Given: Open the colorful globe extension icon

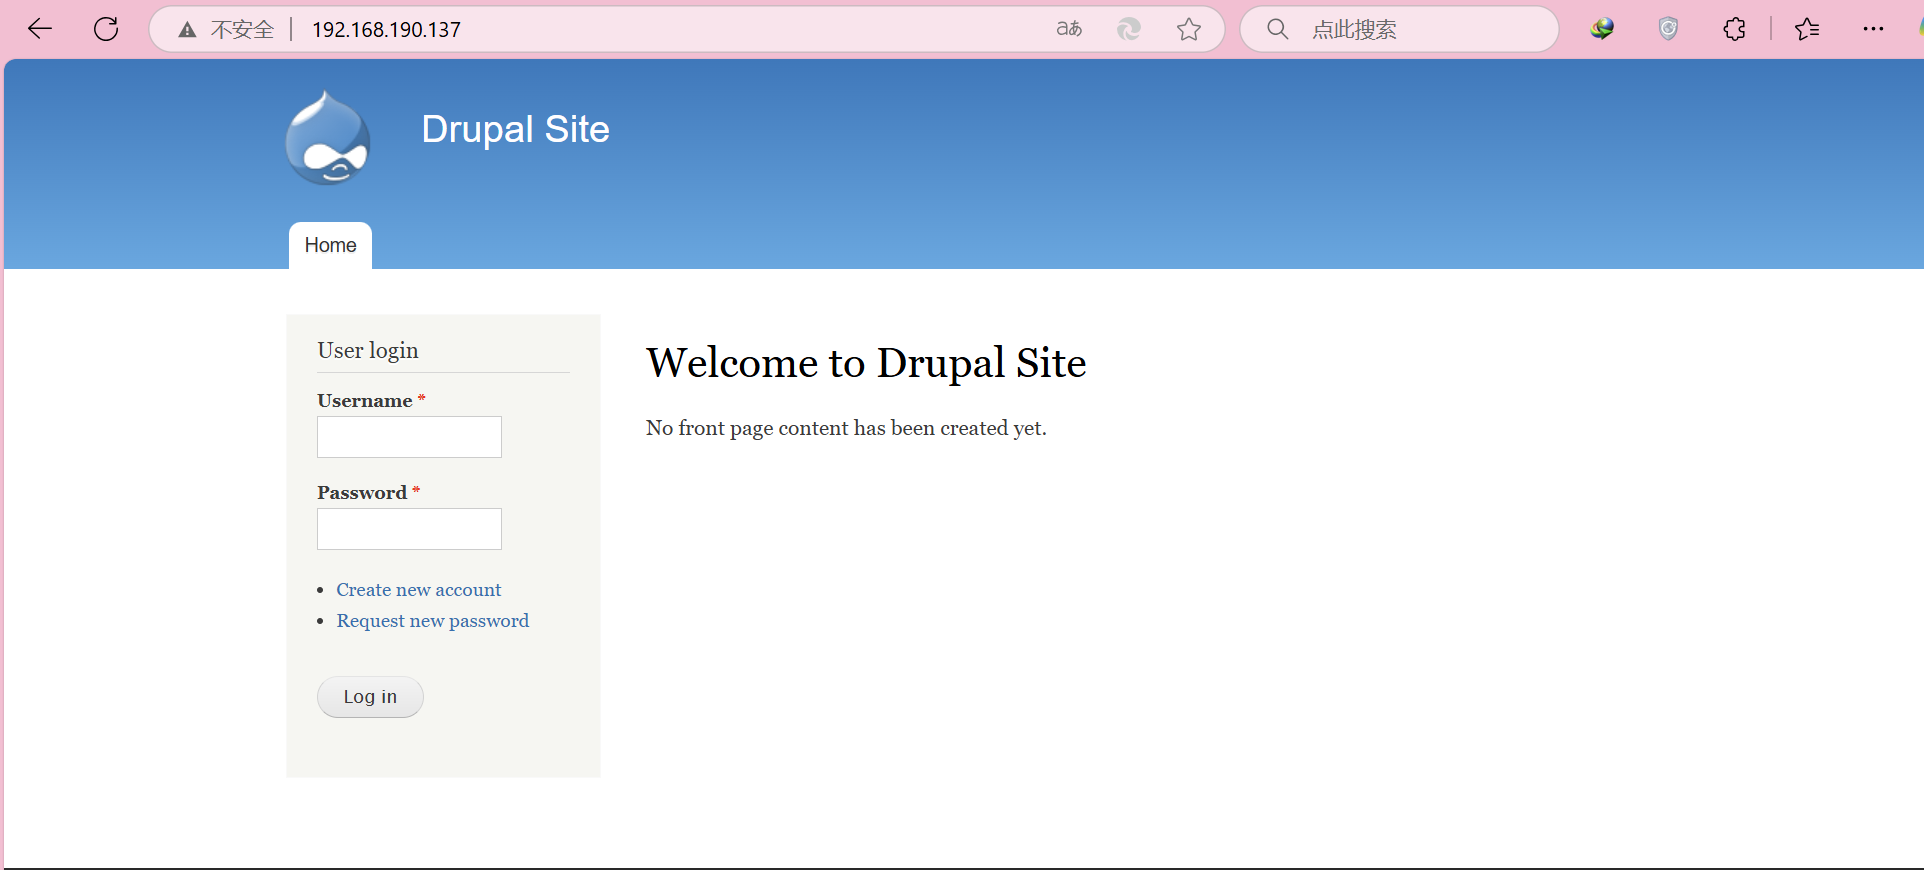Looking at the screenshot, I should (x=1602, y=29).
